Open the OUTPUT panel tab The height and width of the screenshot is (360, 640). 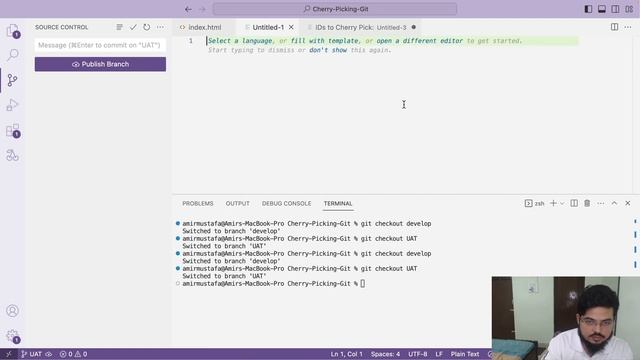pyautogui.click(x=238, y=203)
